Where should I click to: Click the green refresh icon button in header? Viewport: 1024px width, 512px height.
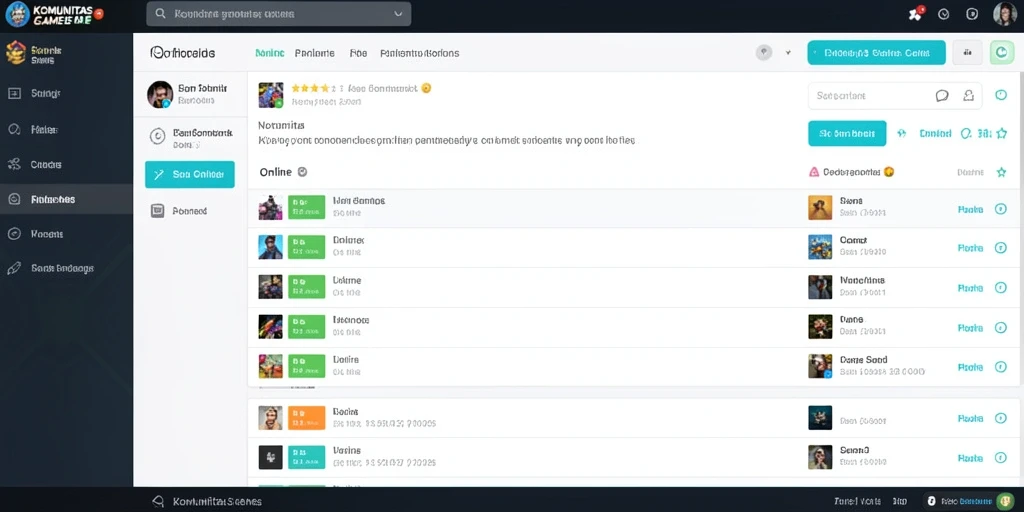point(1002,52)
